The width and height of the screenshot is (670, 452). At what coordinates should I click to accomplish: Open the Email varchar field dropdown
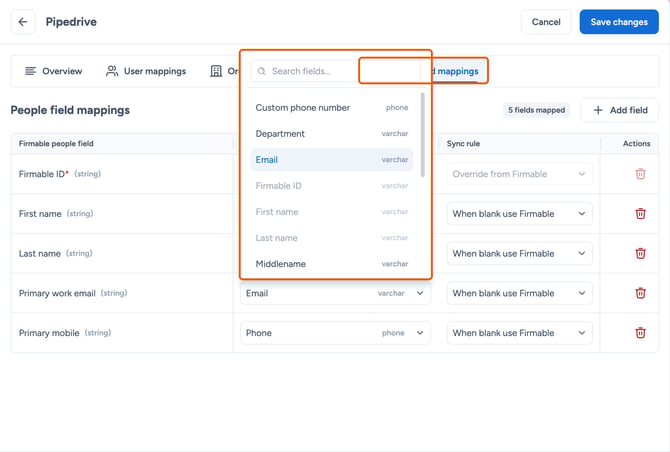(x=335, y=293)
